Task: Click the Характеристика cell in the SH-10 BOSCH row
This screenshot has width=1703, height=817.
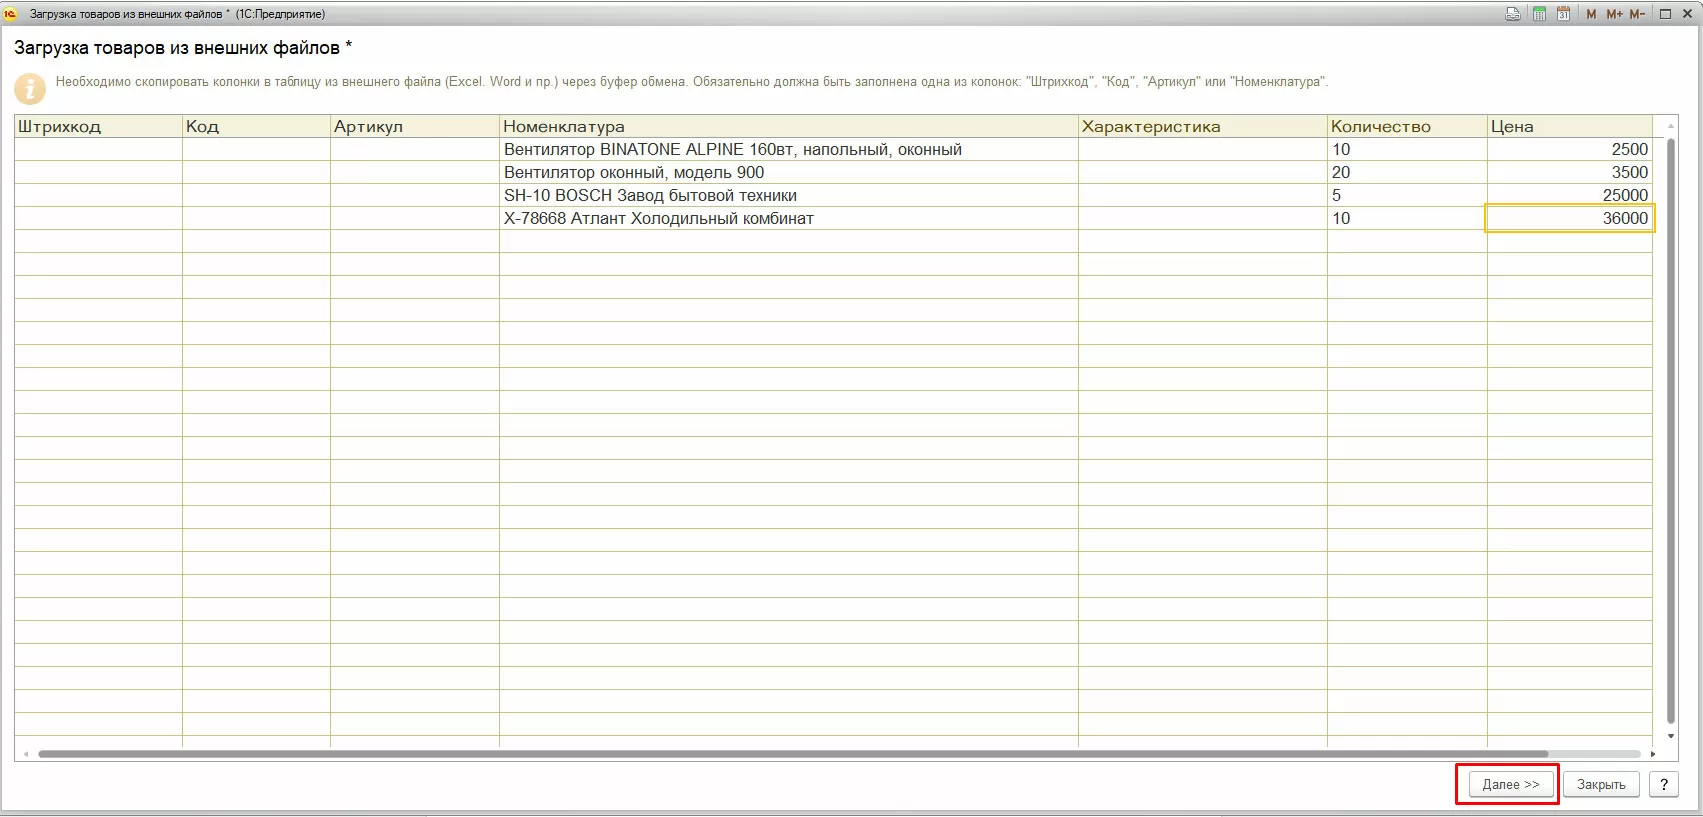Action: click(x=1203, y=195)
